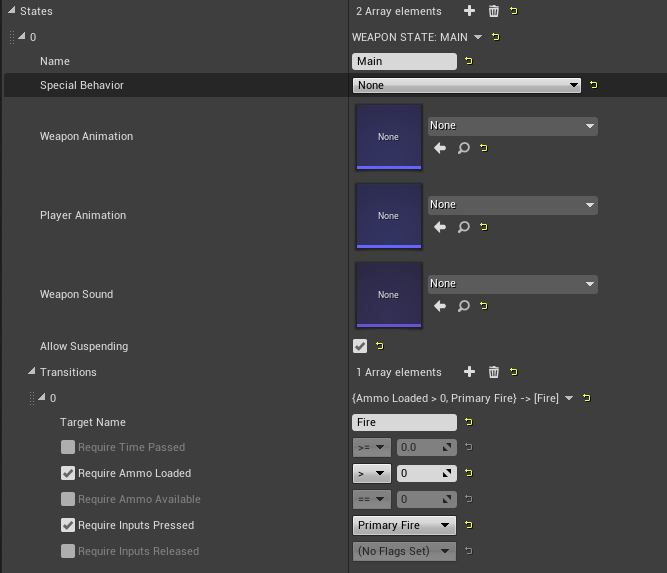Viewport: 667px width, 573px height.
Task: Click the drag handle of transition 0
Action: [32, 399]
